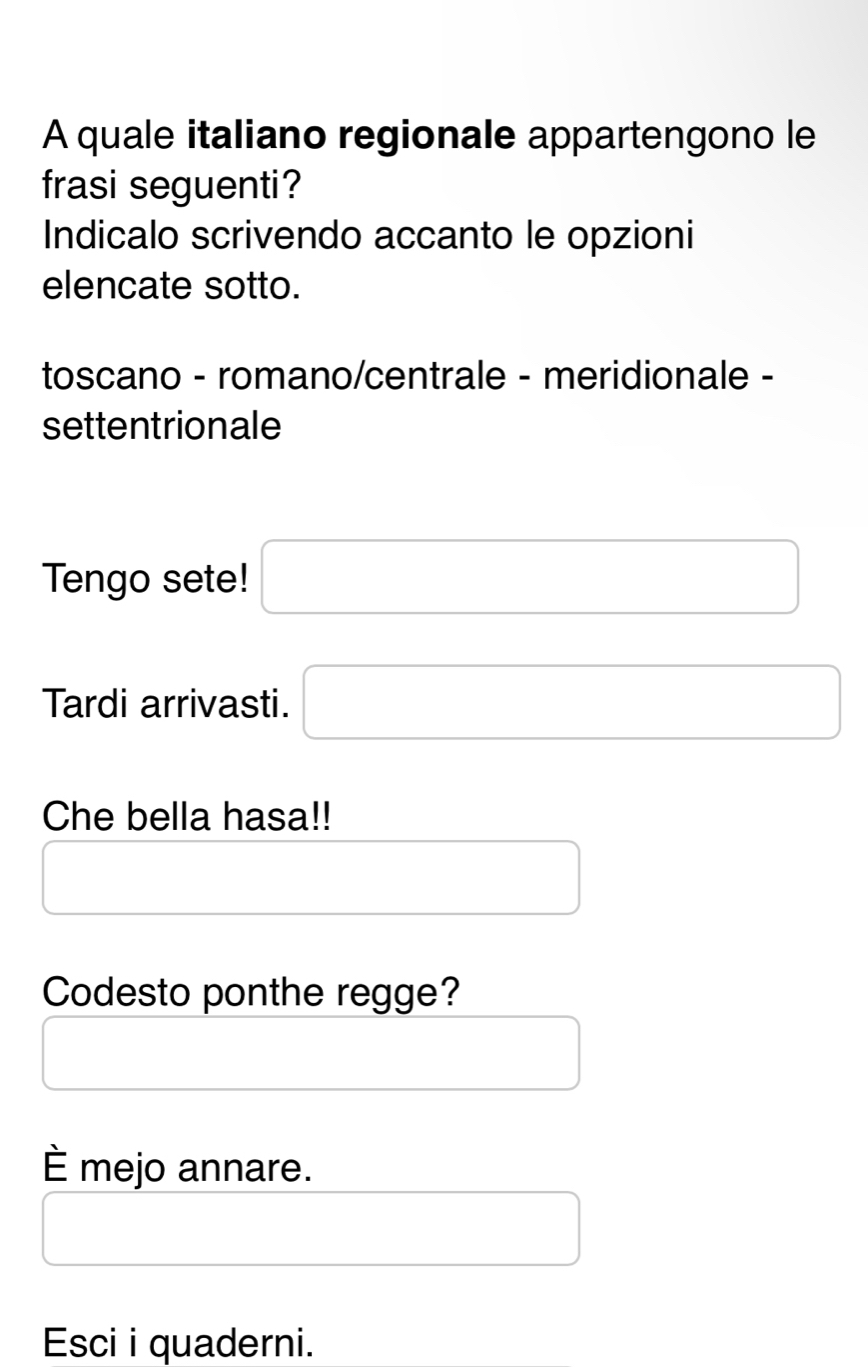Click the bold words "italiano regionale"

pos(354,136)
